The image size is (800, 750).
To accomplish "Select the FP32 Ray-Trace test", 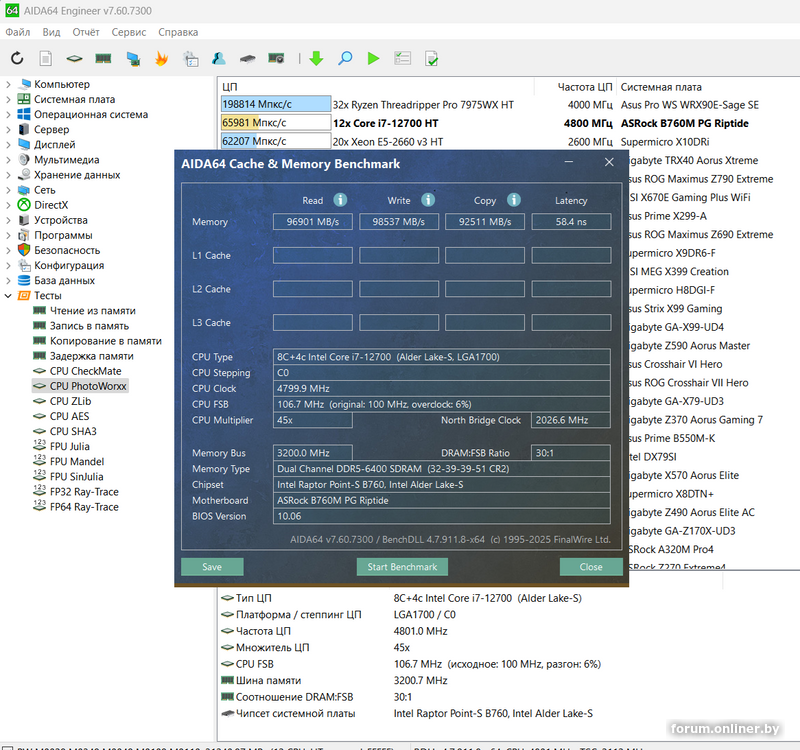I will 84,492.
